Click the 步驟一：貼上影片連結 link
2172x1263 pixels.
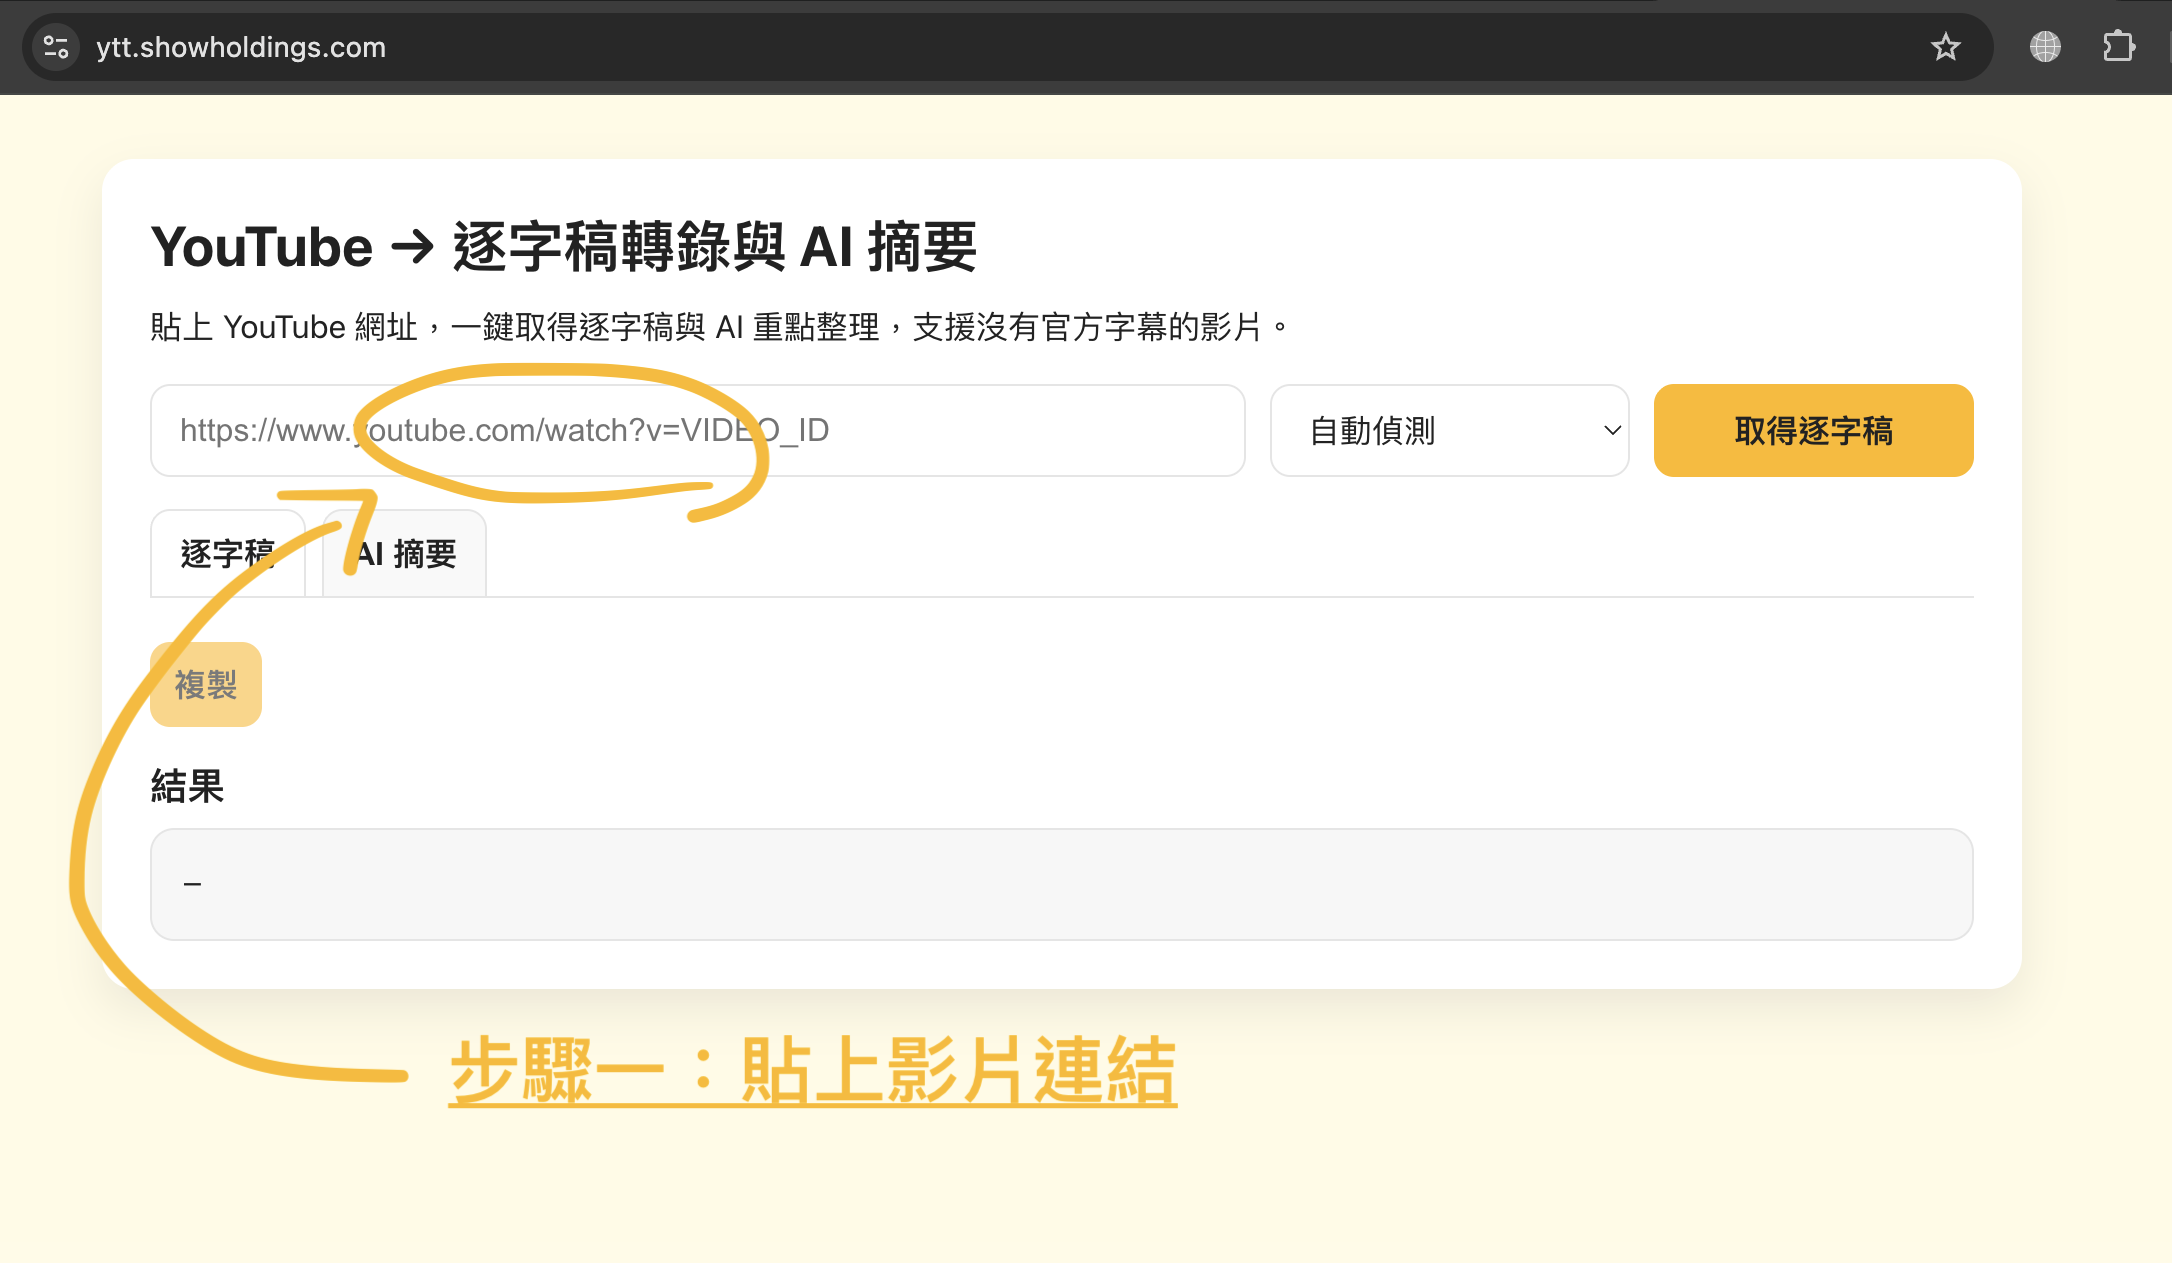pos(812,1067)
